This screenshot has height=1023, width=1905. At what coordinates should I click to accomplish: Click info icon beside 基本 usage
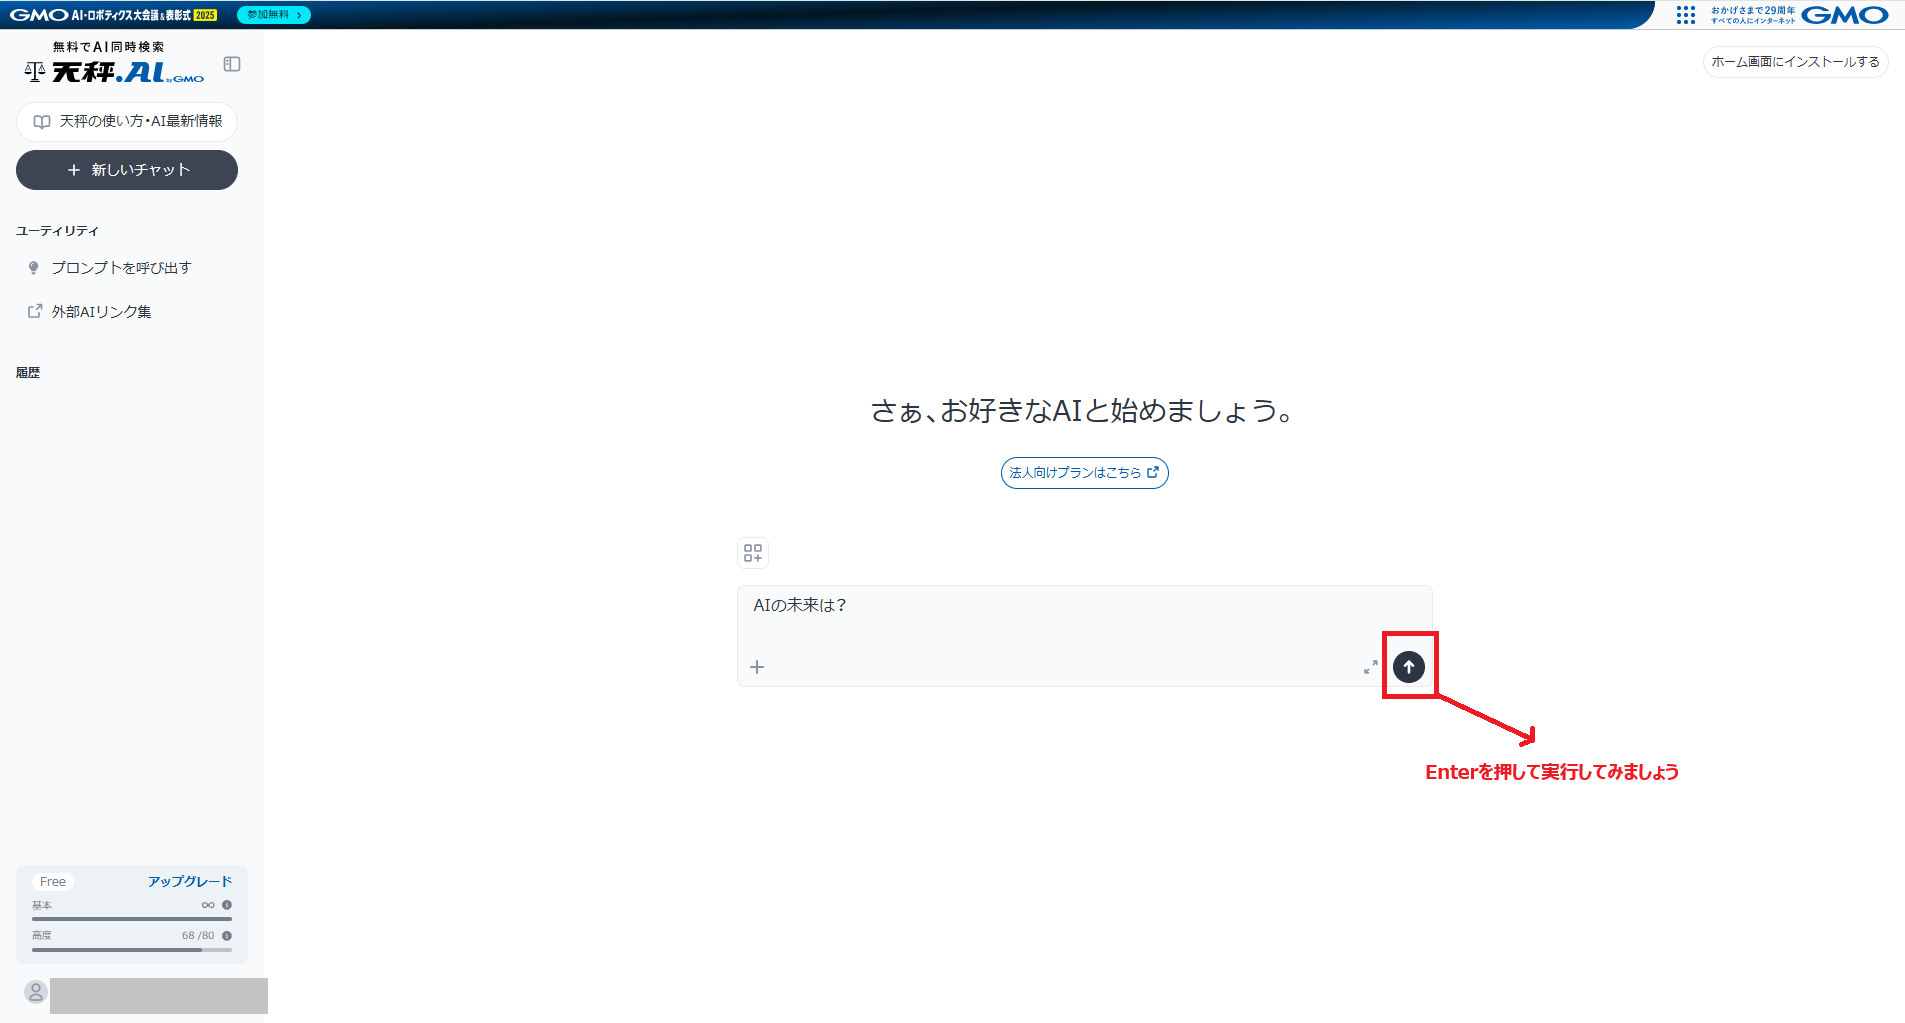(227, 905)
